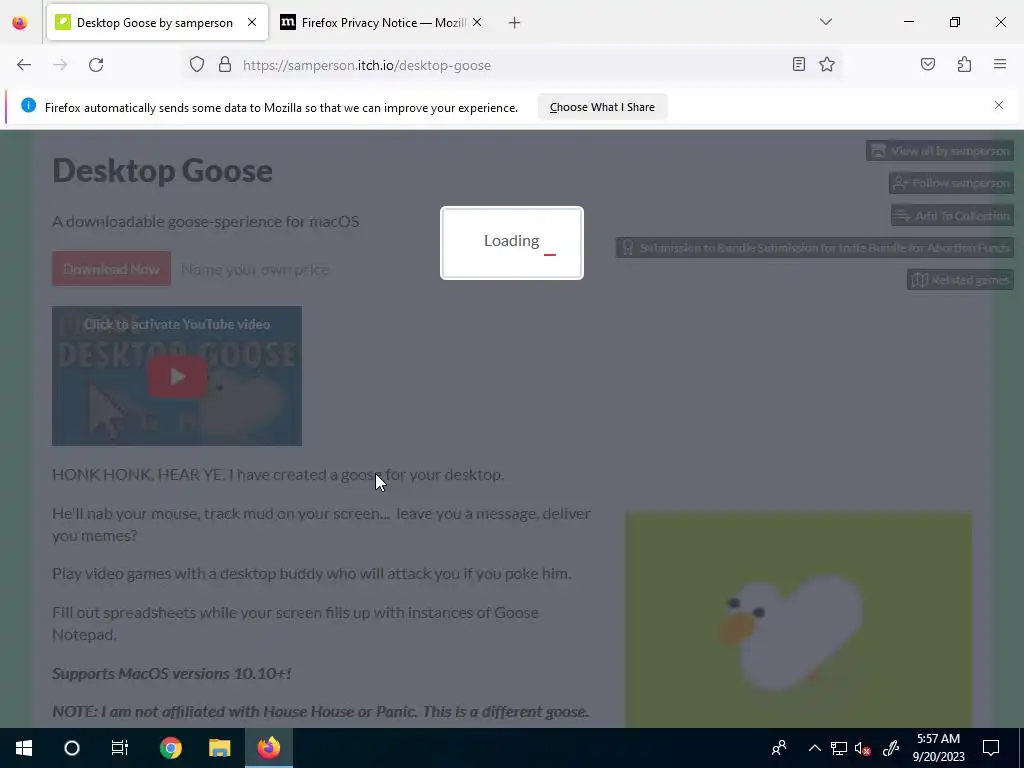This screenshot has width=1024, height=768.
Task: Click Follow samperson button
Action: tap(951, 183)
